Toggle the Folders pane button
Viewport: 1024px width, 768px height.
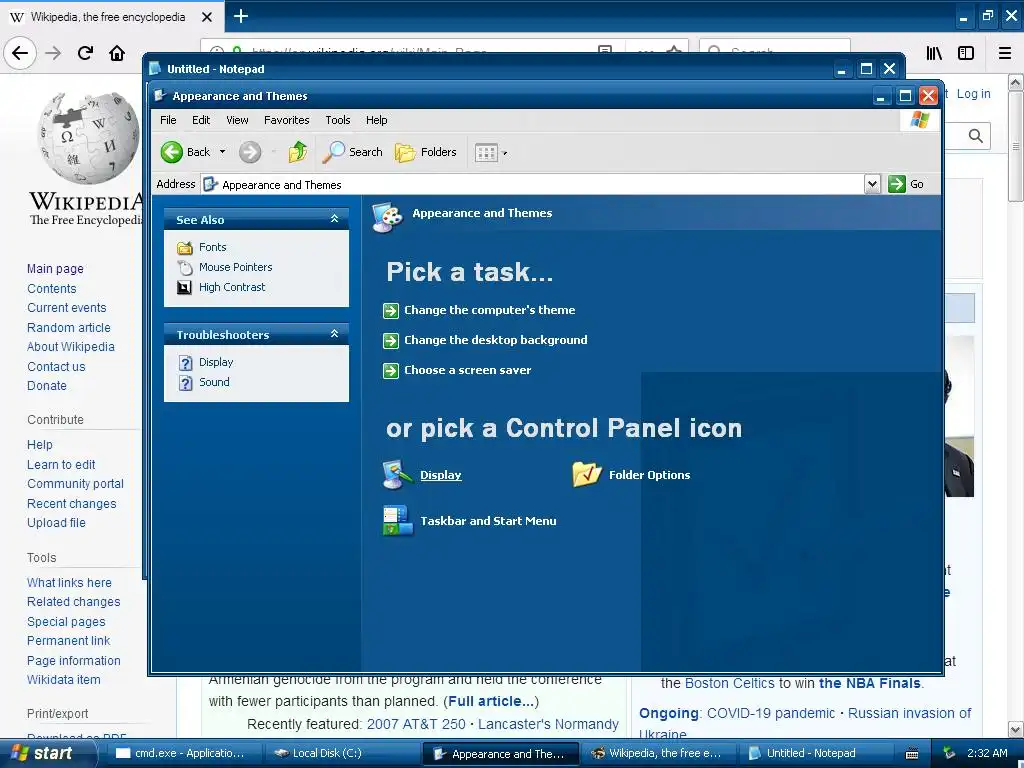pos(426,152)
